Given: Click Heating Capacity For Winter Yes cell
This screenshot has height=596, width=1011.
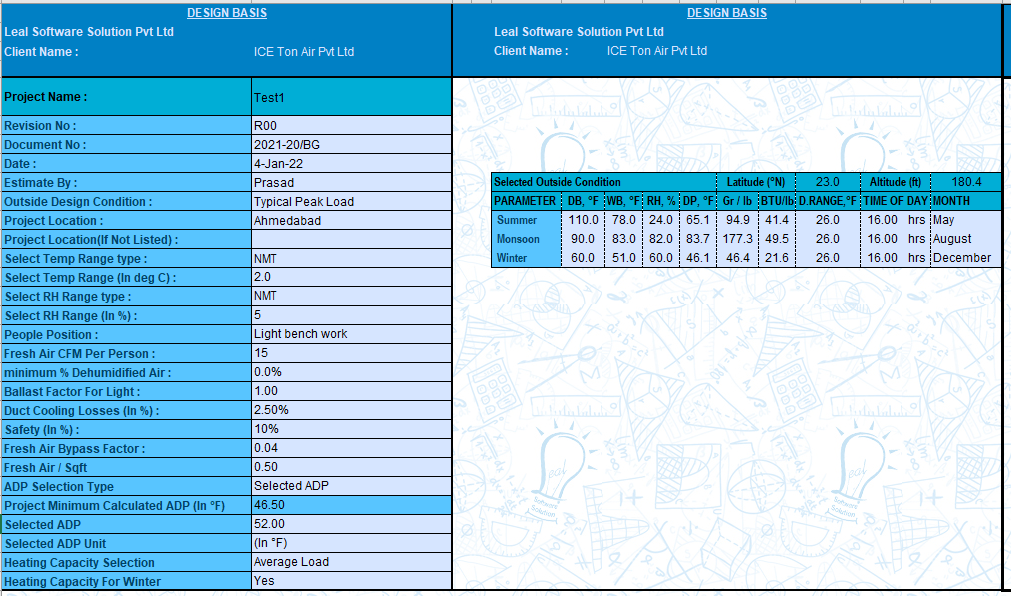Looking at the screenshot, I should click(351, 581).
